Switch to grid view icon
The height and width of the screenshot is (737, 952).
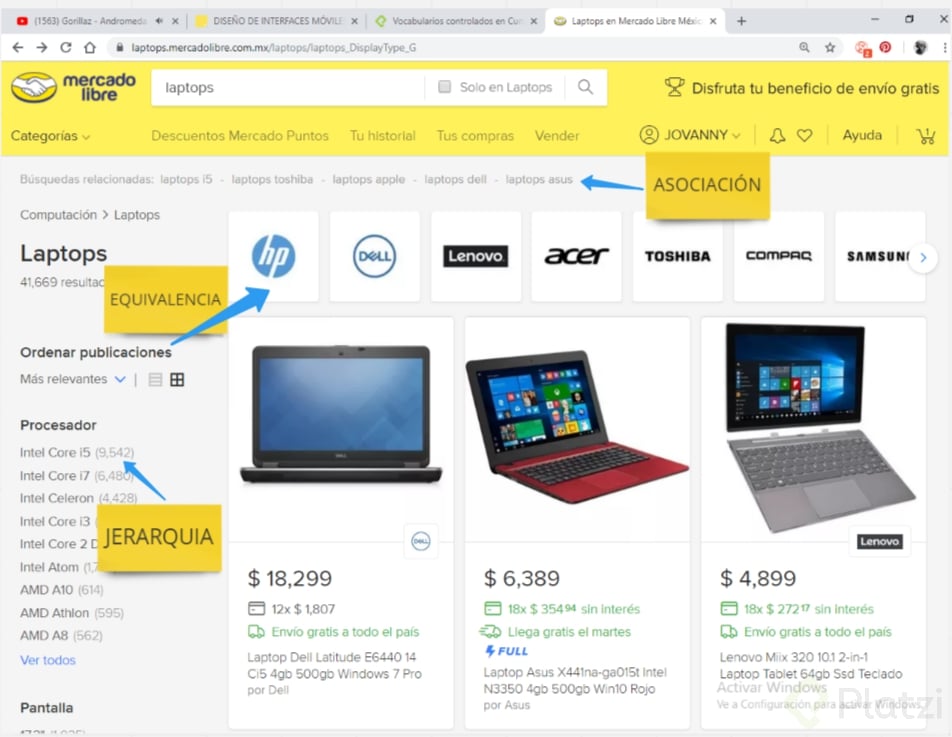tap(177, 379)
